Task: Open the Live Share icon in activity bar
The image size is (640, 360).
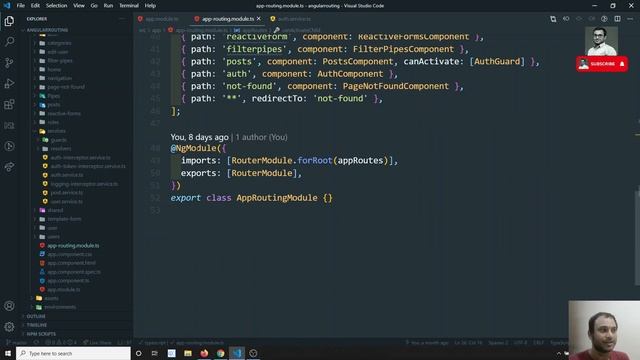Action: [x=9, y=167]
